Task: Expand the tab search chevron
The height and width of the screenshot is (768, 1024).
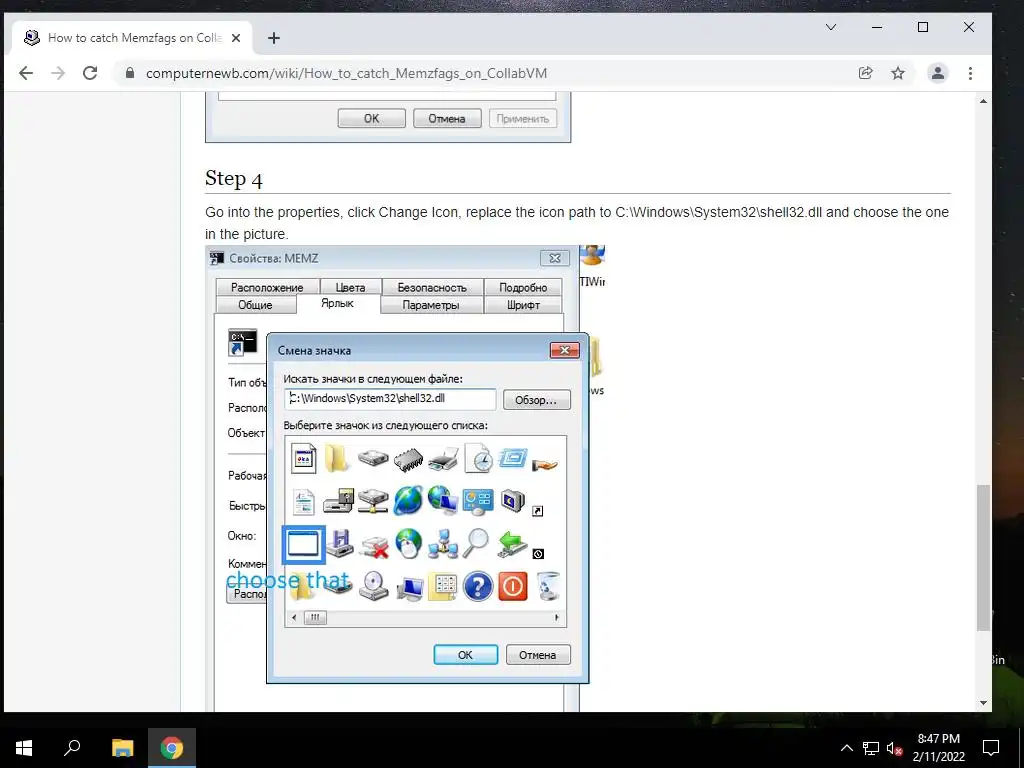Action: click(x=831, y=27)
